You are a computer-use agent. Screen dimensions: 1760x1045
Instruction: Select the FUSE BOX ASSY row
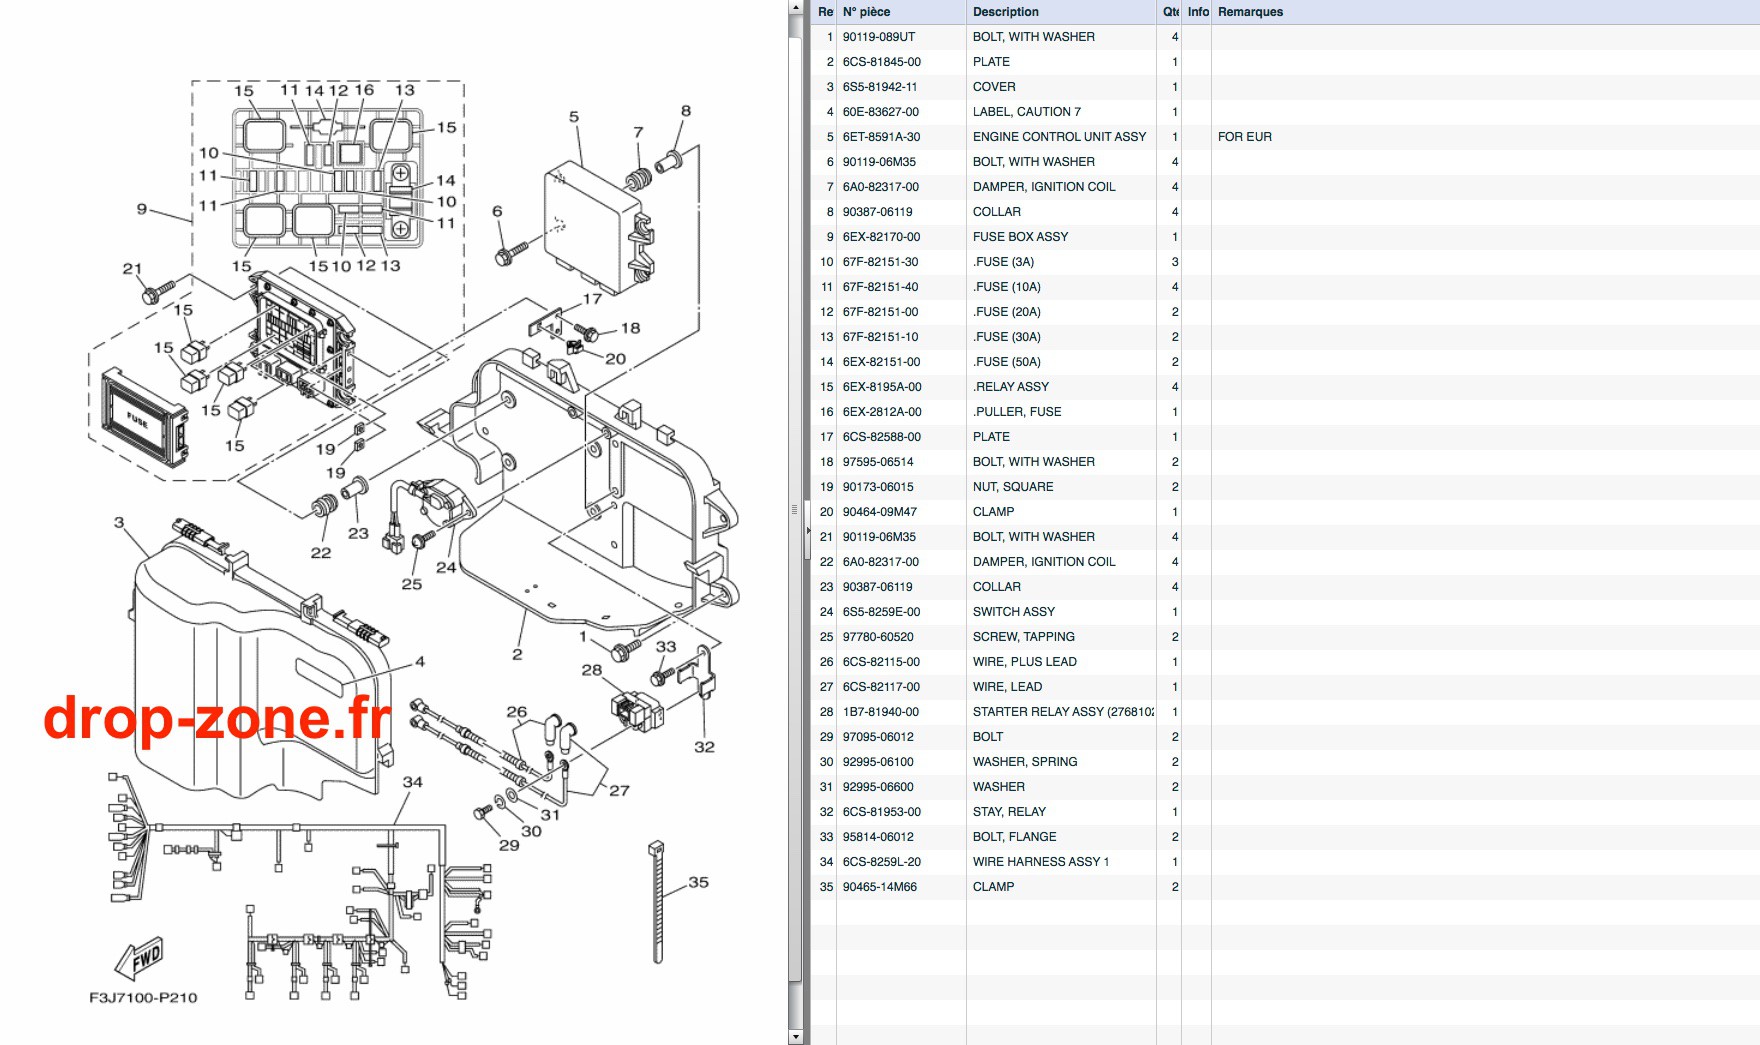pyautogui.click(x=1285, y=237)
